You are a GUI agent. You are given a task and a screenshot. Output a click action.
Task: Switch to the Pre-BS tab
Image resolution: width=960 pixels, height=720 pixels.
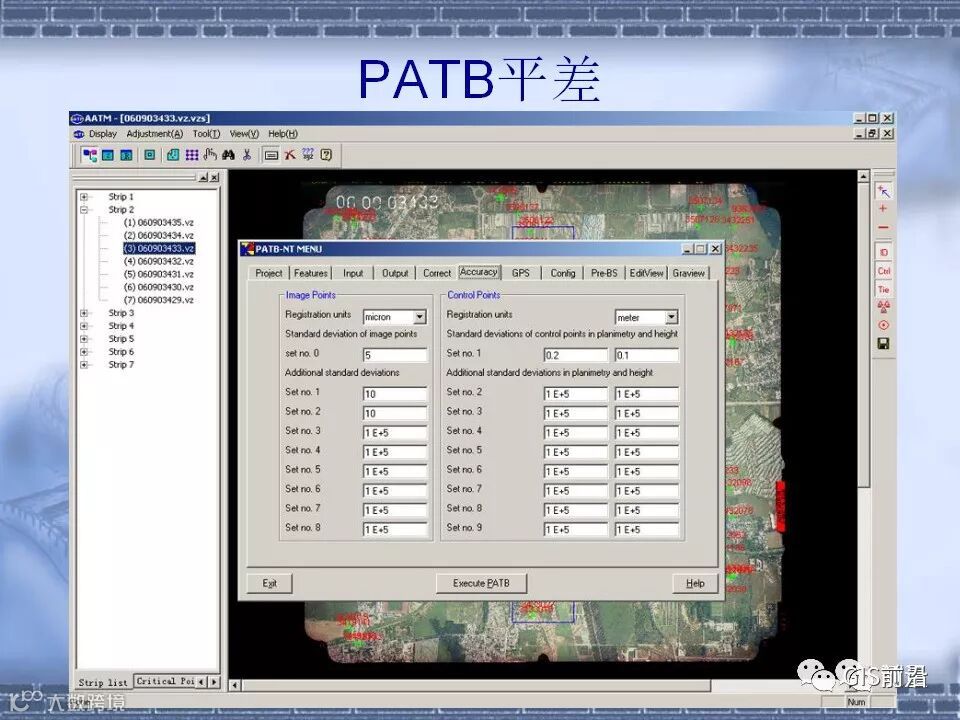[x=604, y=273]
